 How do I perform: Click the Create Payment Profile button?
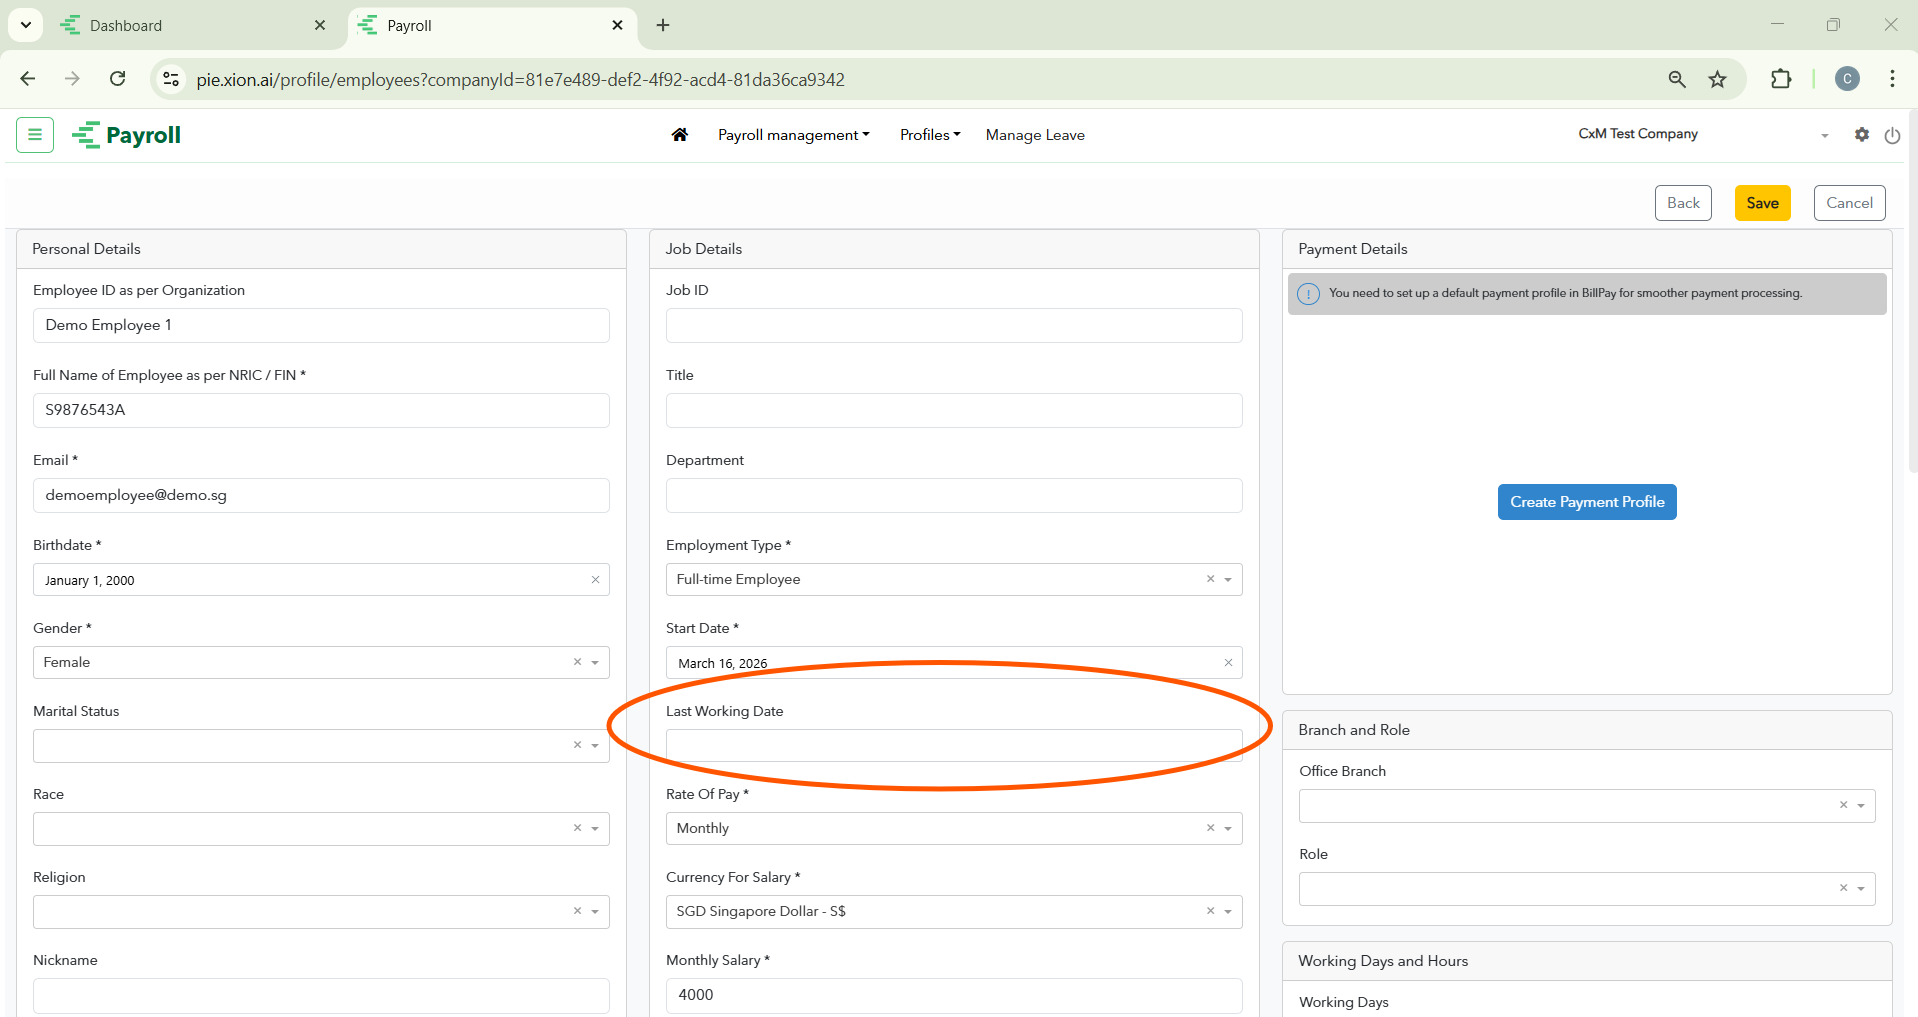[x=1586, y=502]
